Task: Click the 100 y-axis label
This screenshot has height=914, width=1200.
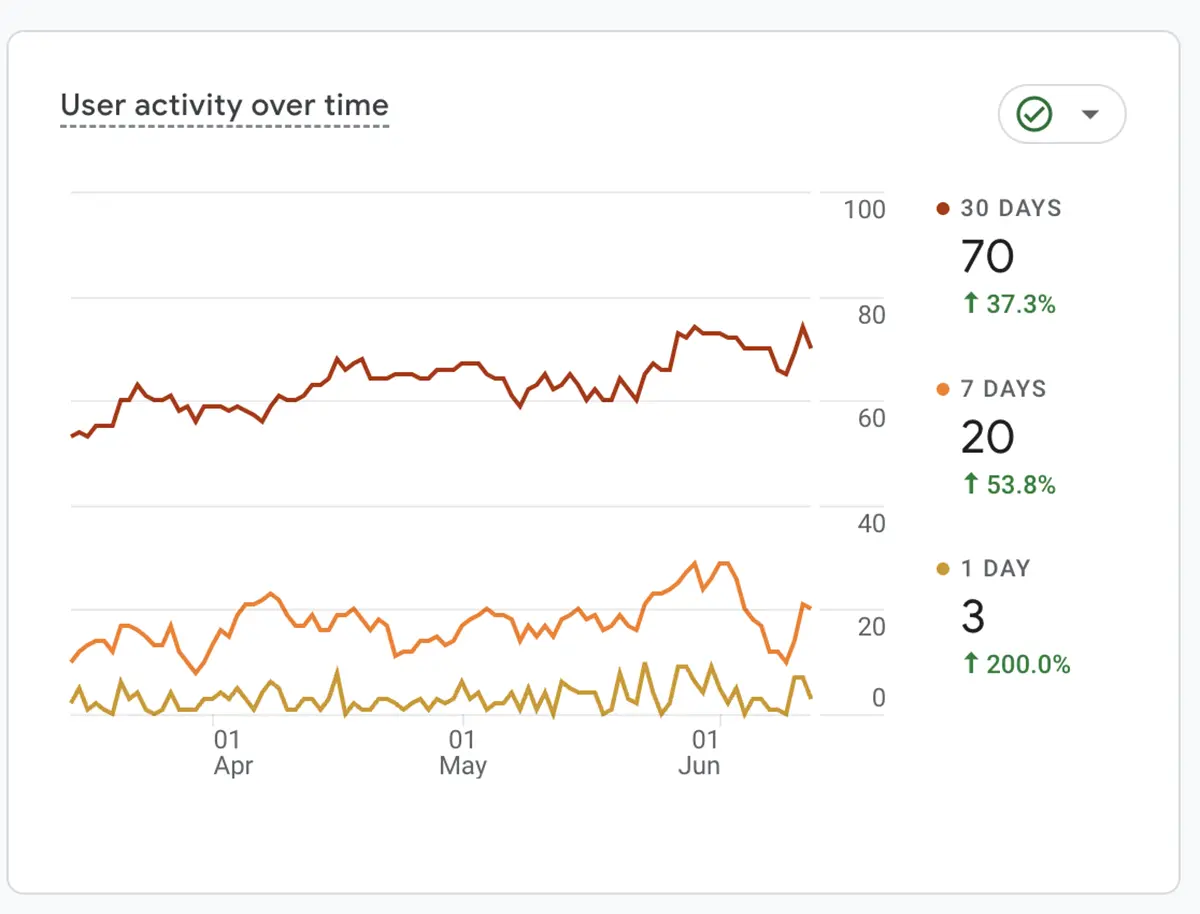Action: [864, 210]
